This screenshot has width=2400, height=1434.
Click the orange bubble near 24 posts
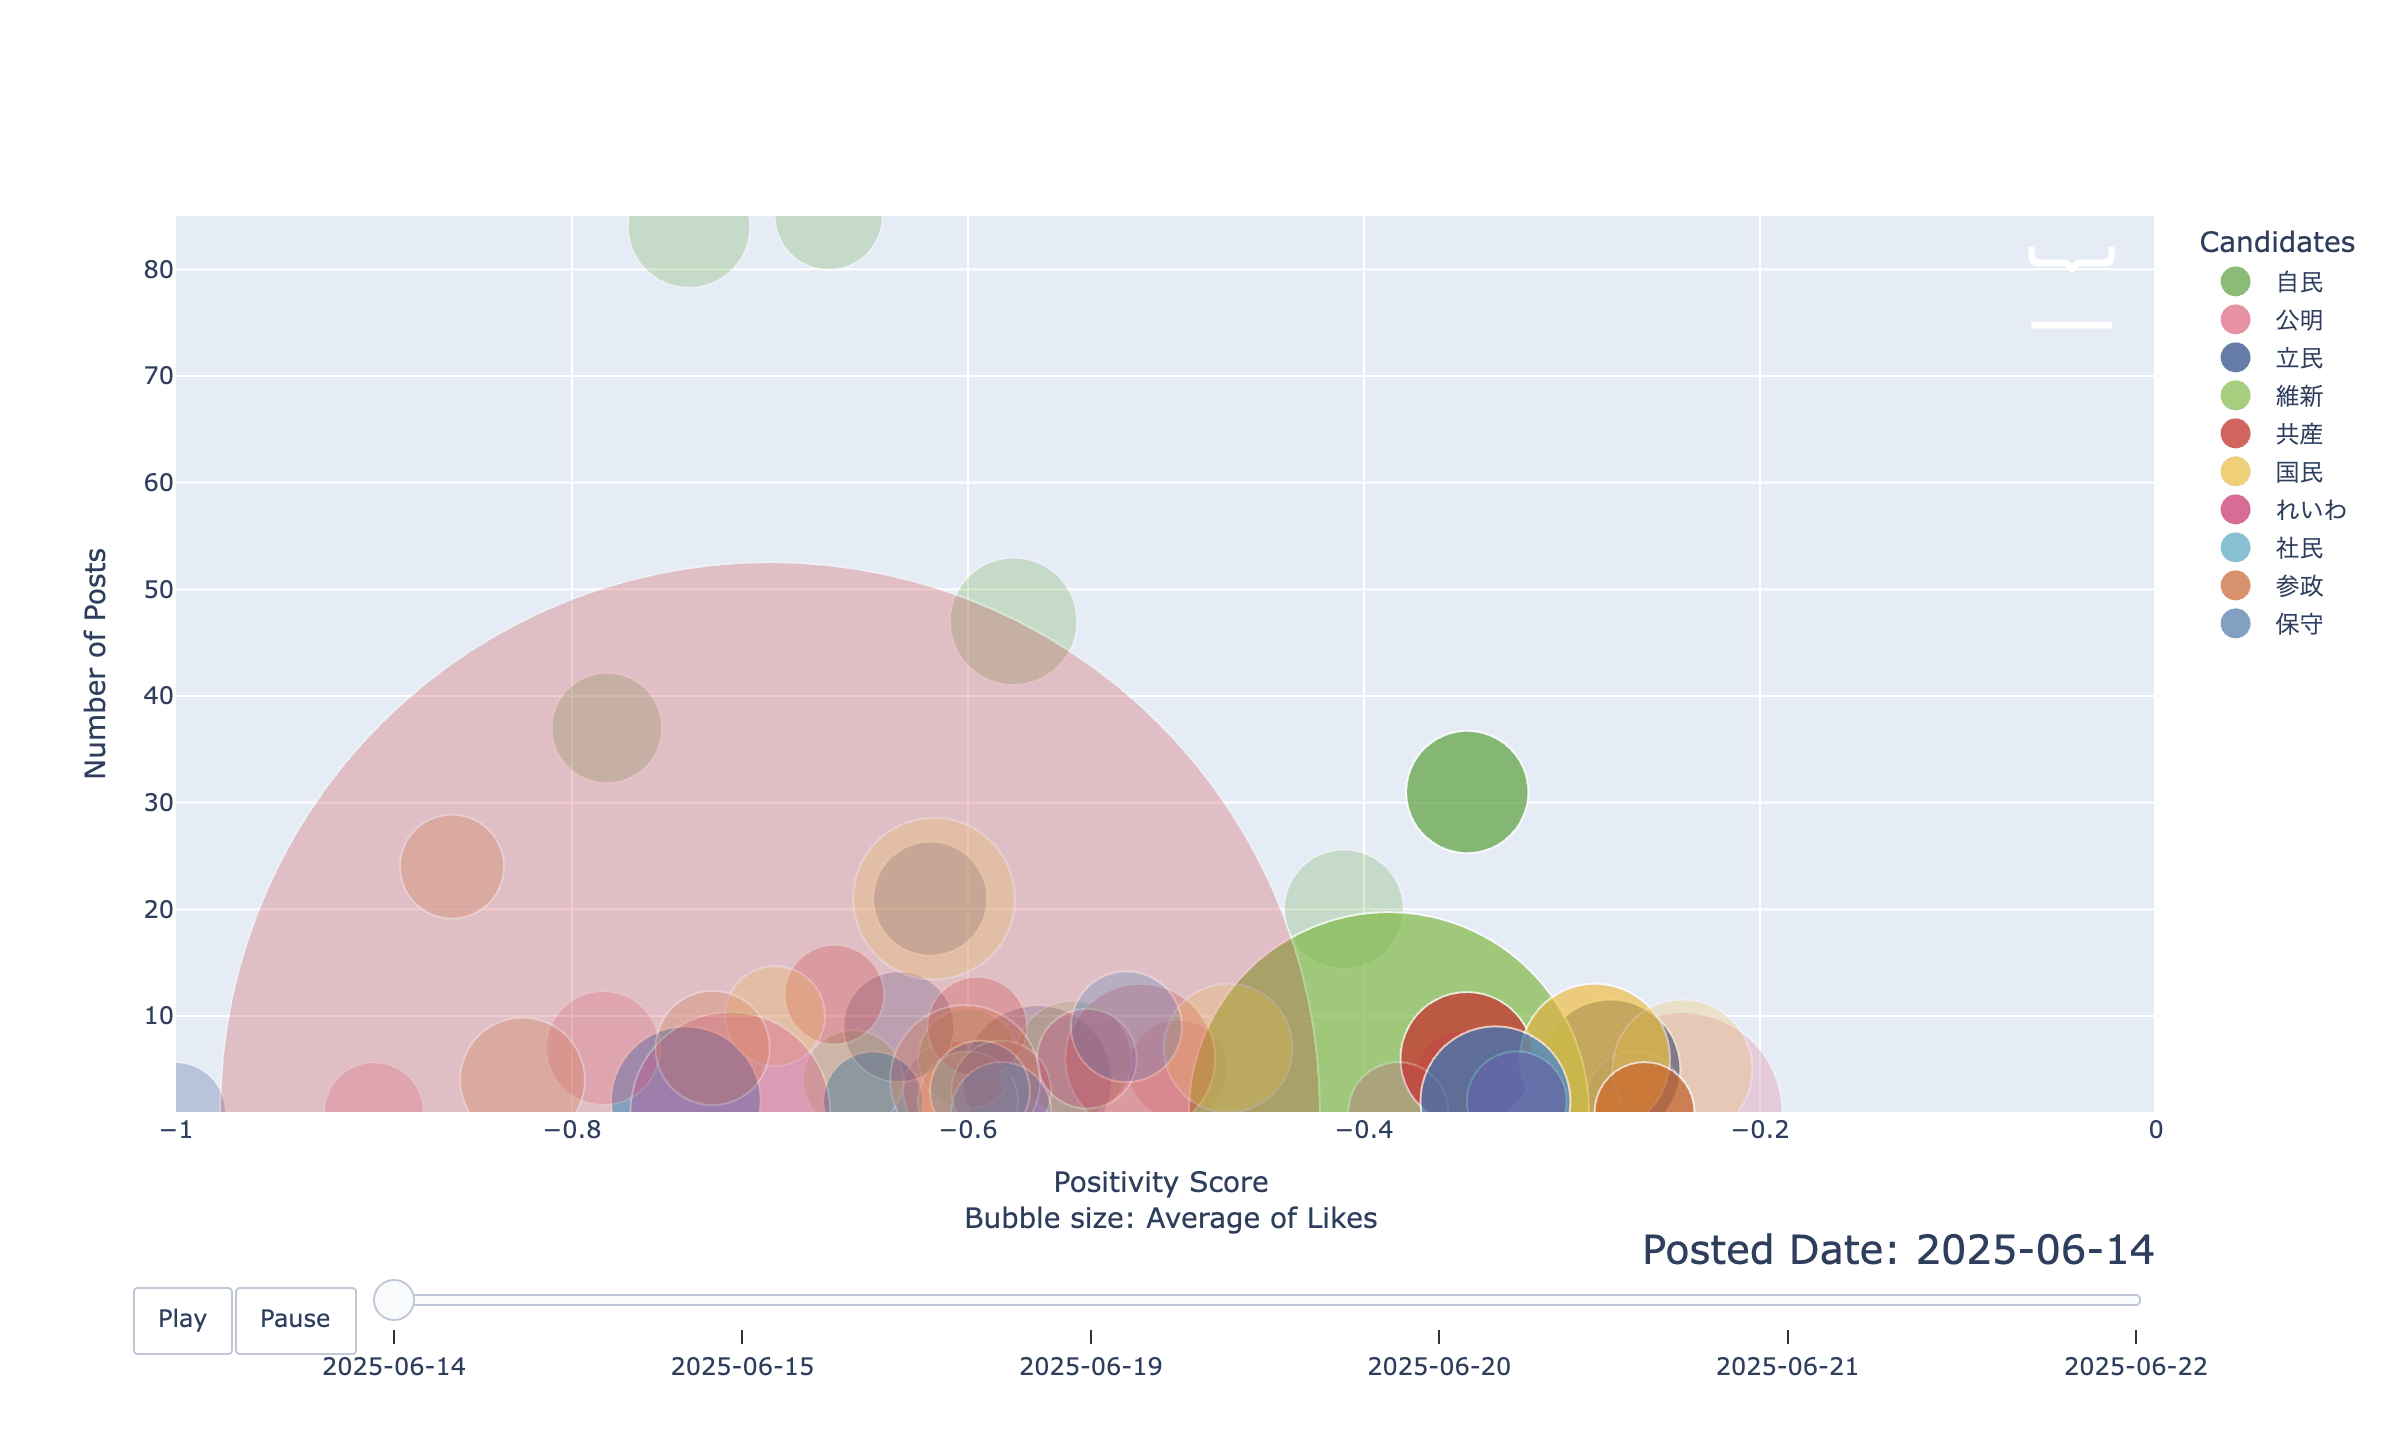click(x=452, y=867)
